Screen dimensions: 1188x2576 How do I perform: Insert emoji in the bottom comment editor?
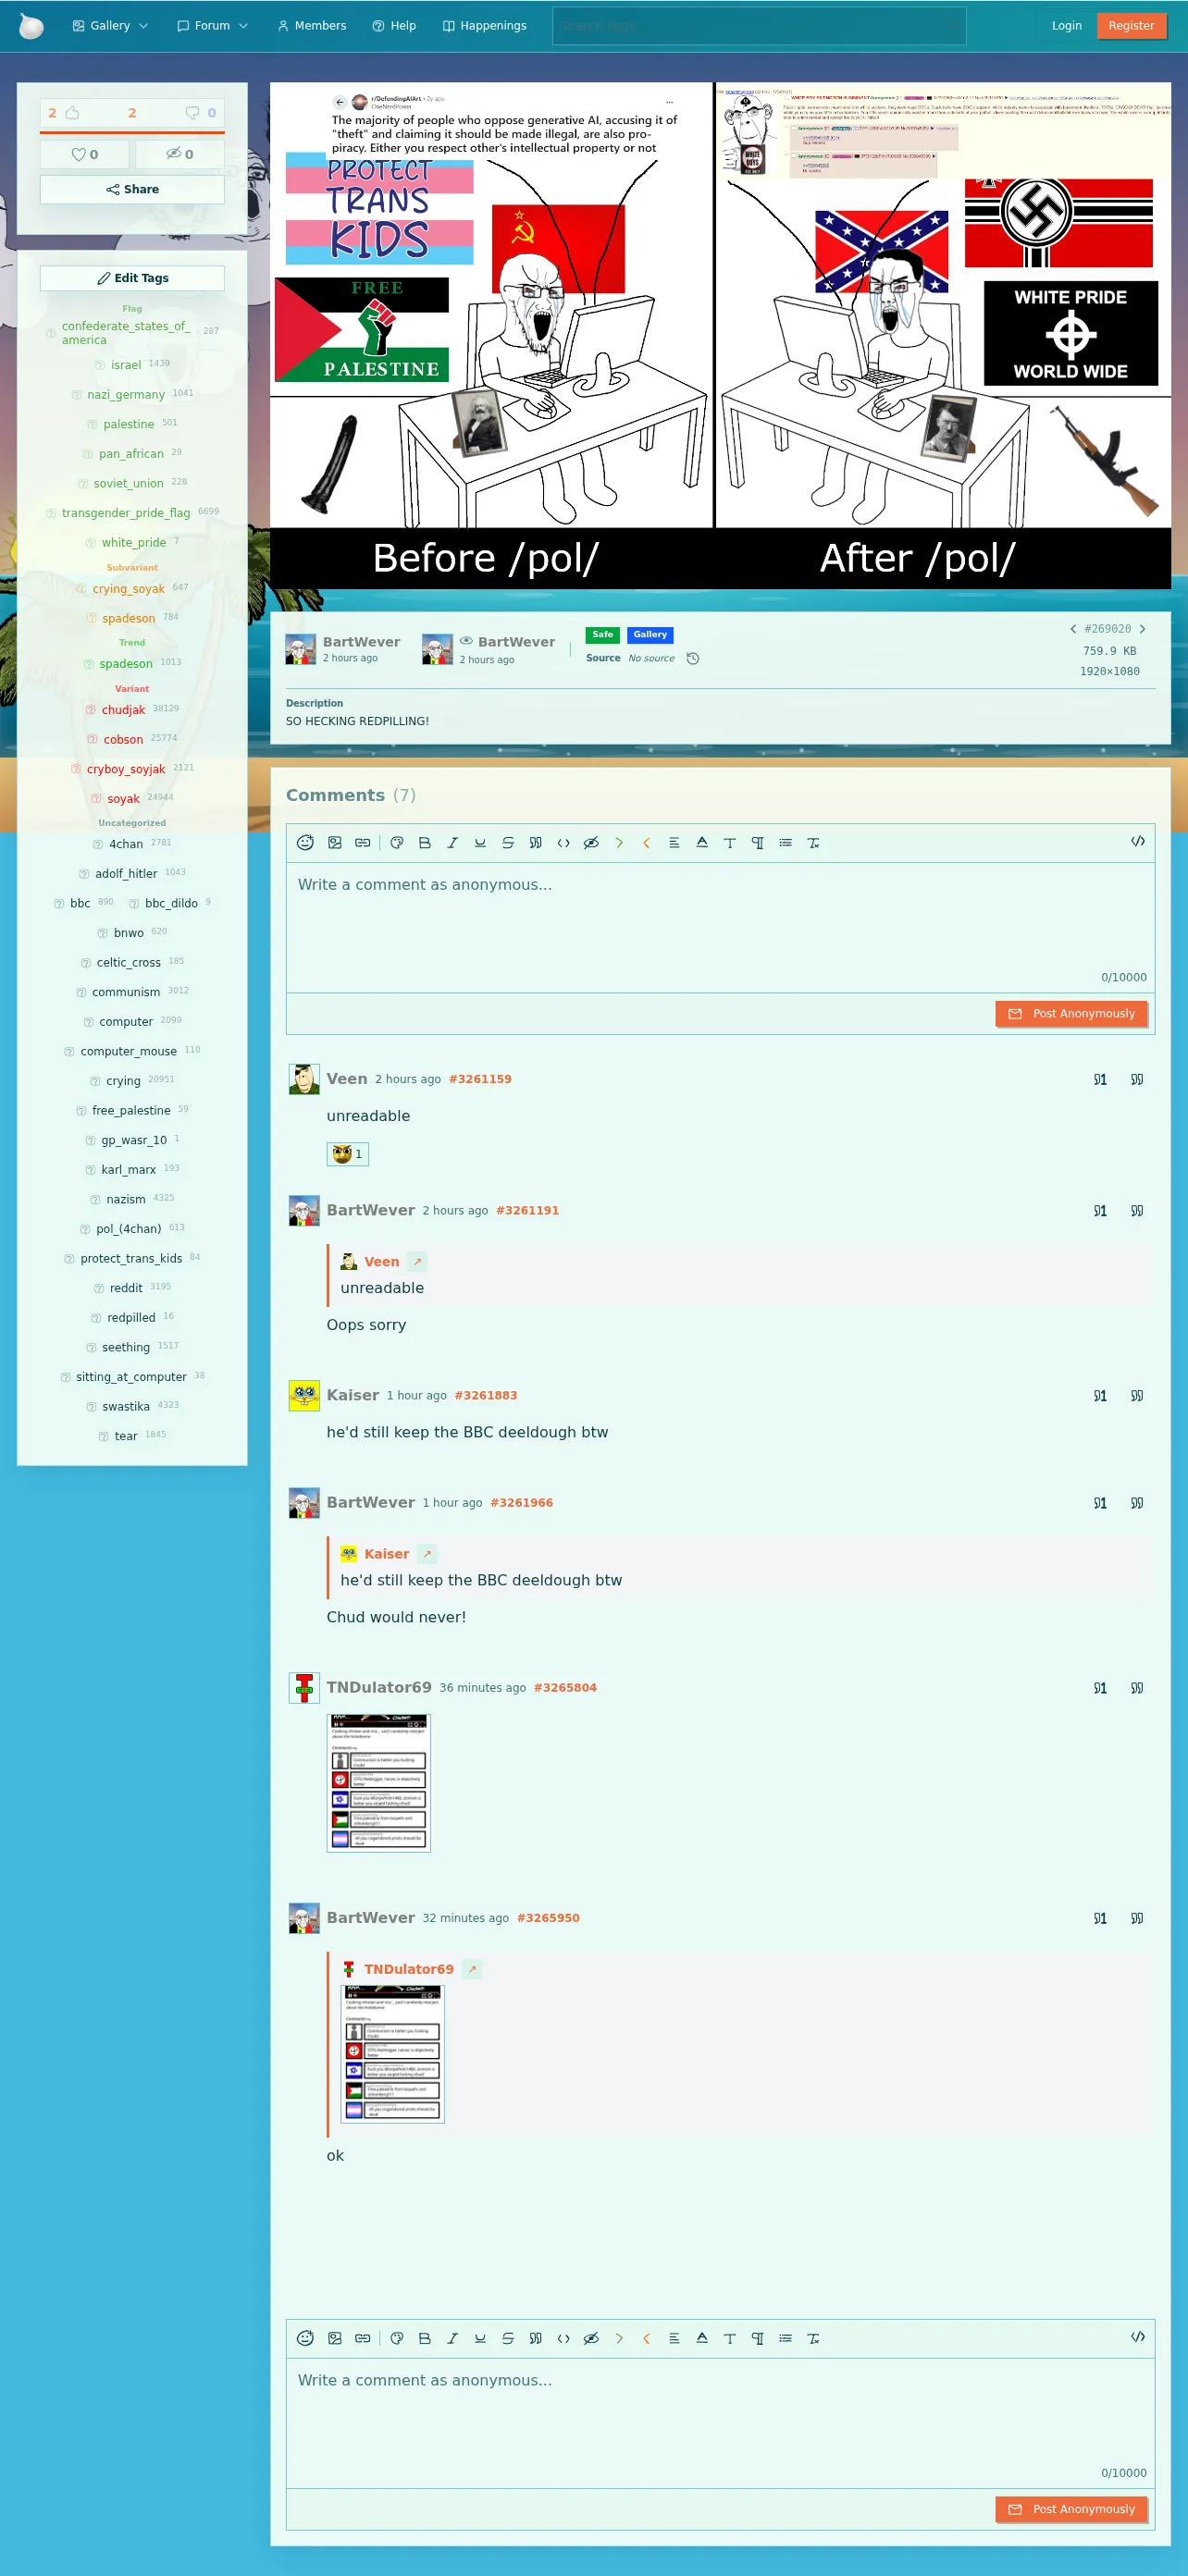[306, 2338]
